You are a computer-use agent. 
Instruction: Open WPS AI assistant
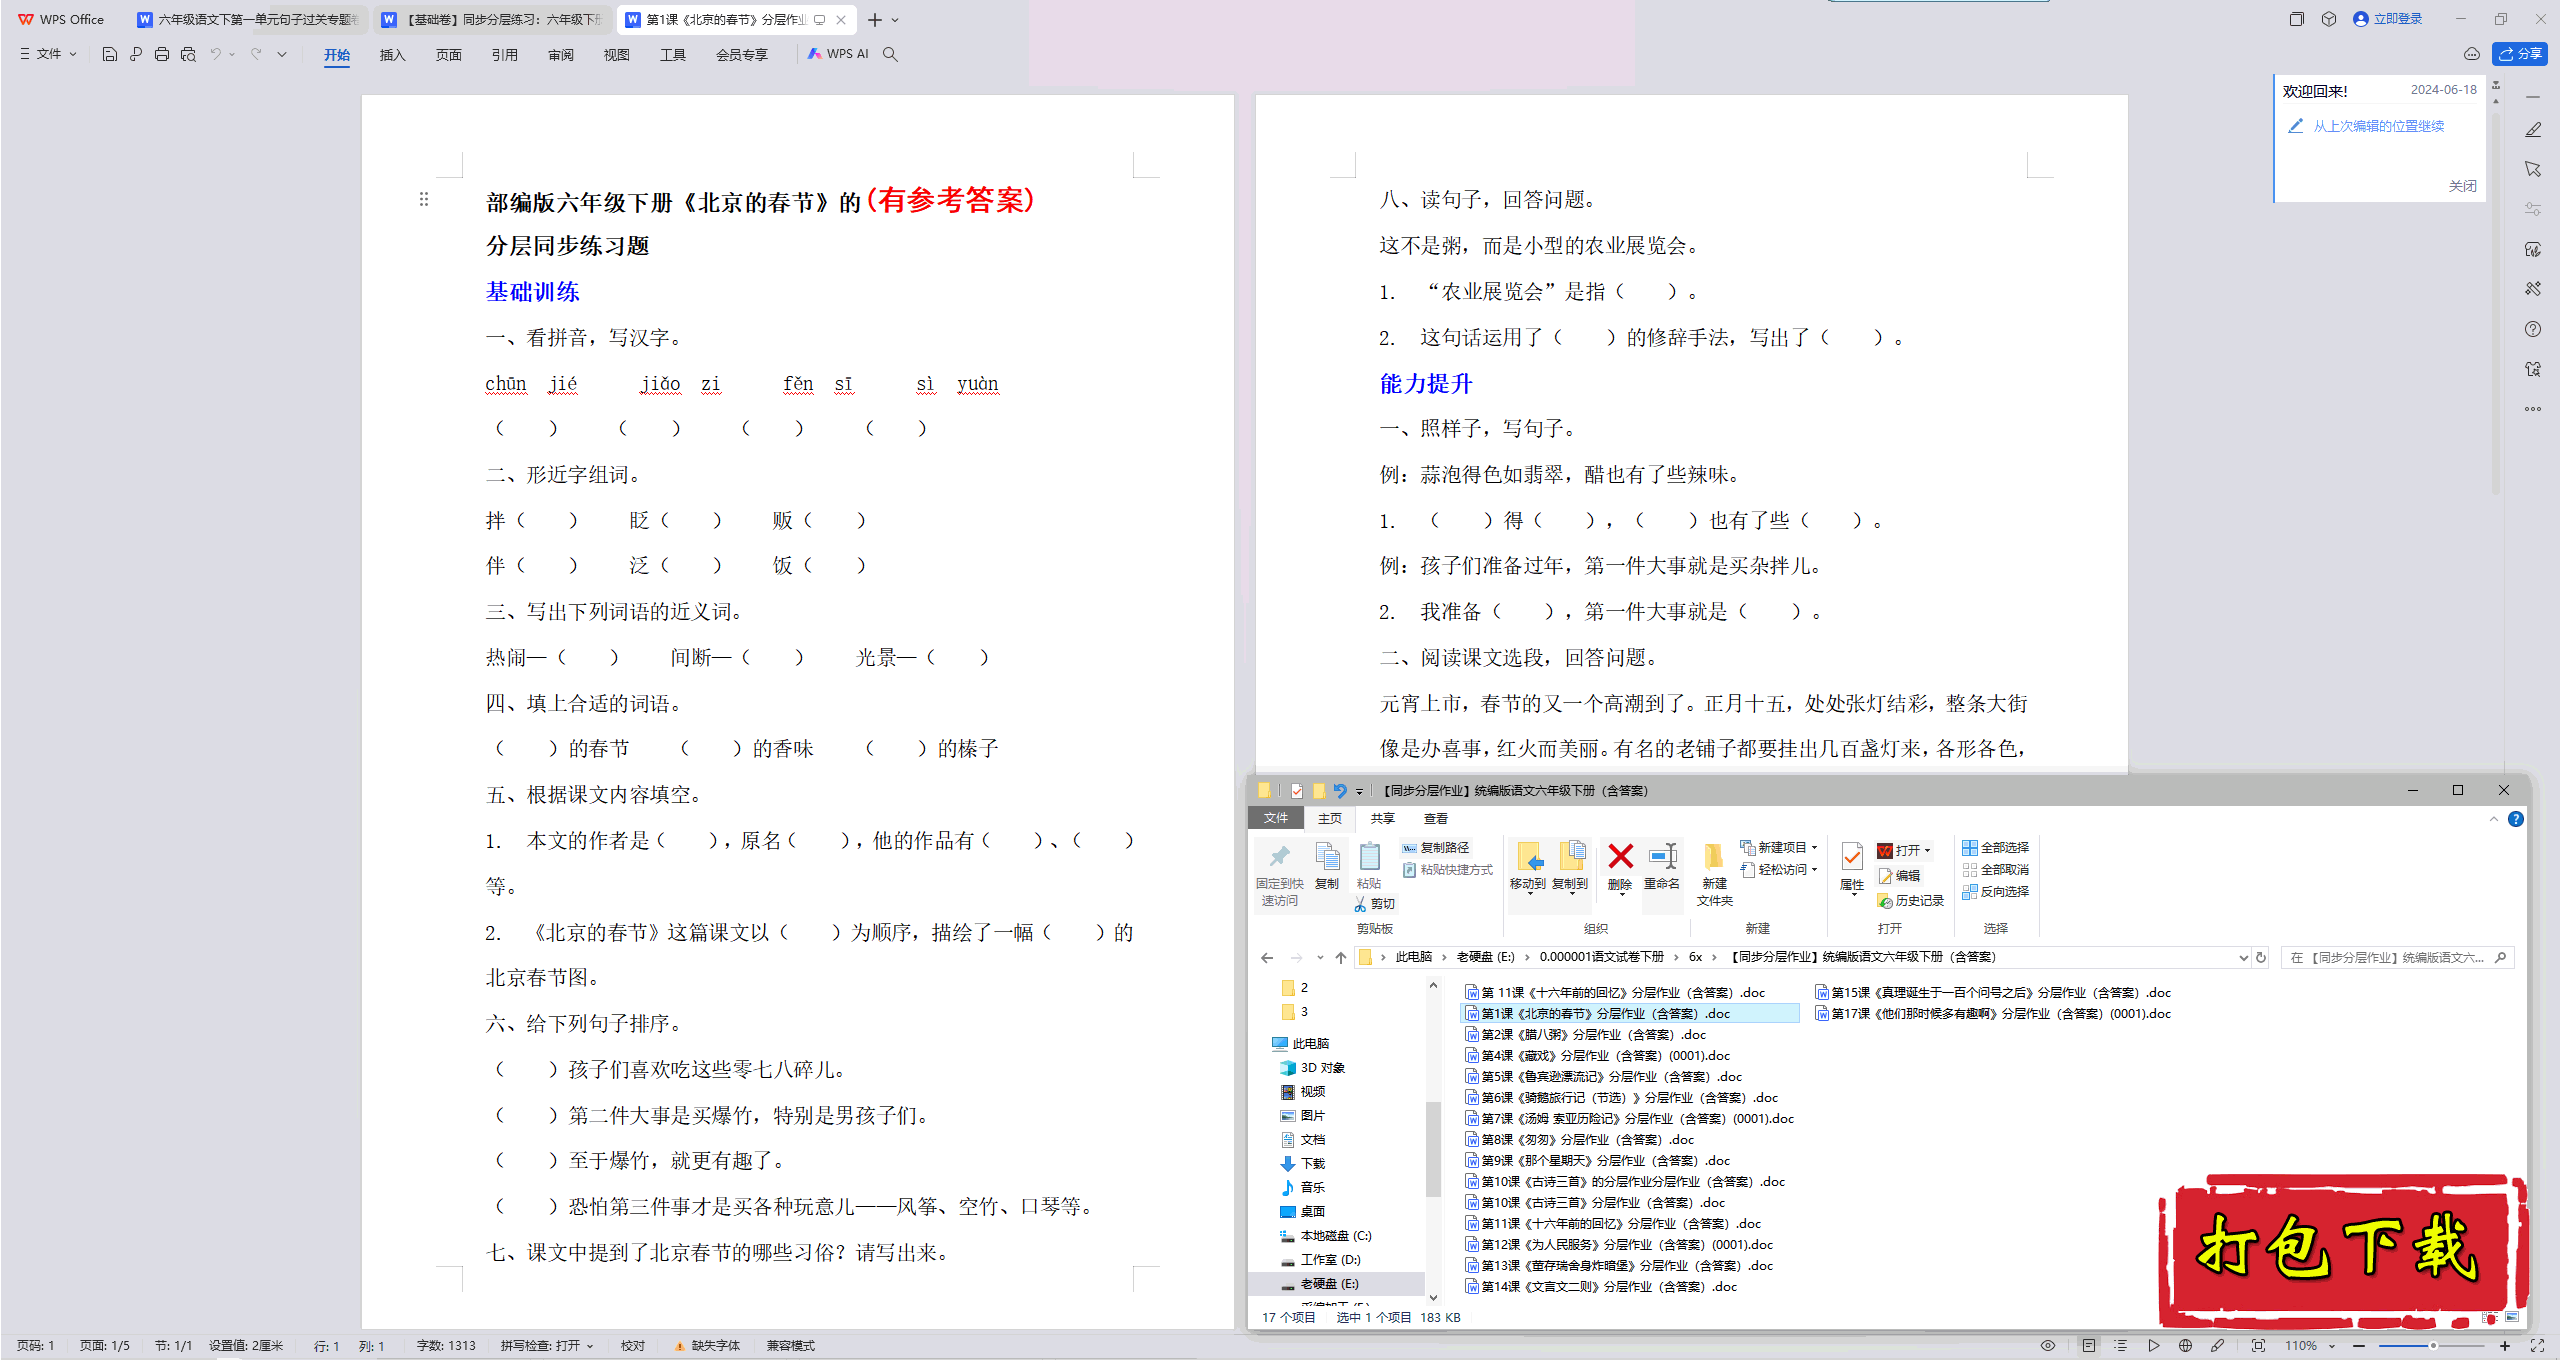pos(838,54)
